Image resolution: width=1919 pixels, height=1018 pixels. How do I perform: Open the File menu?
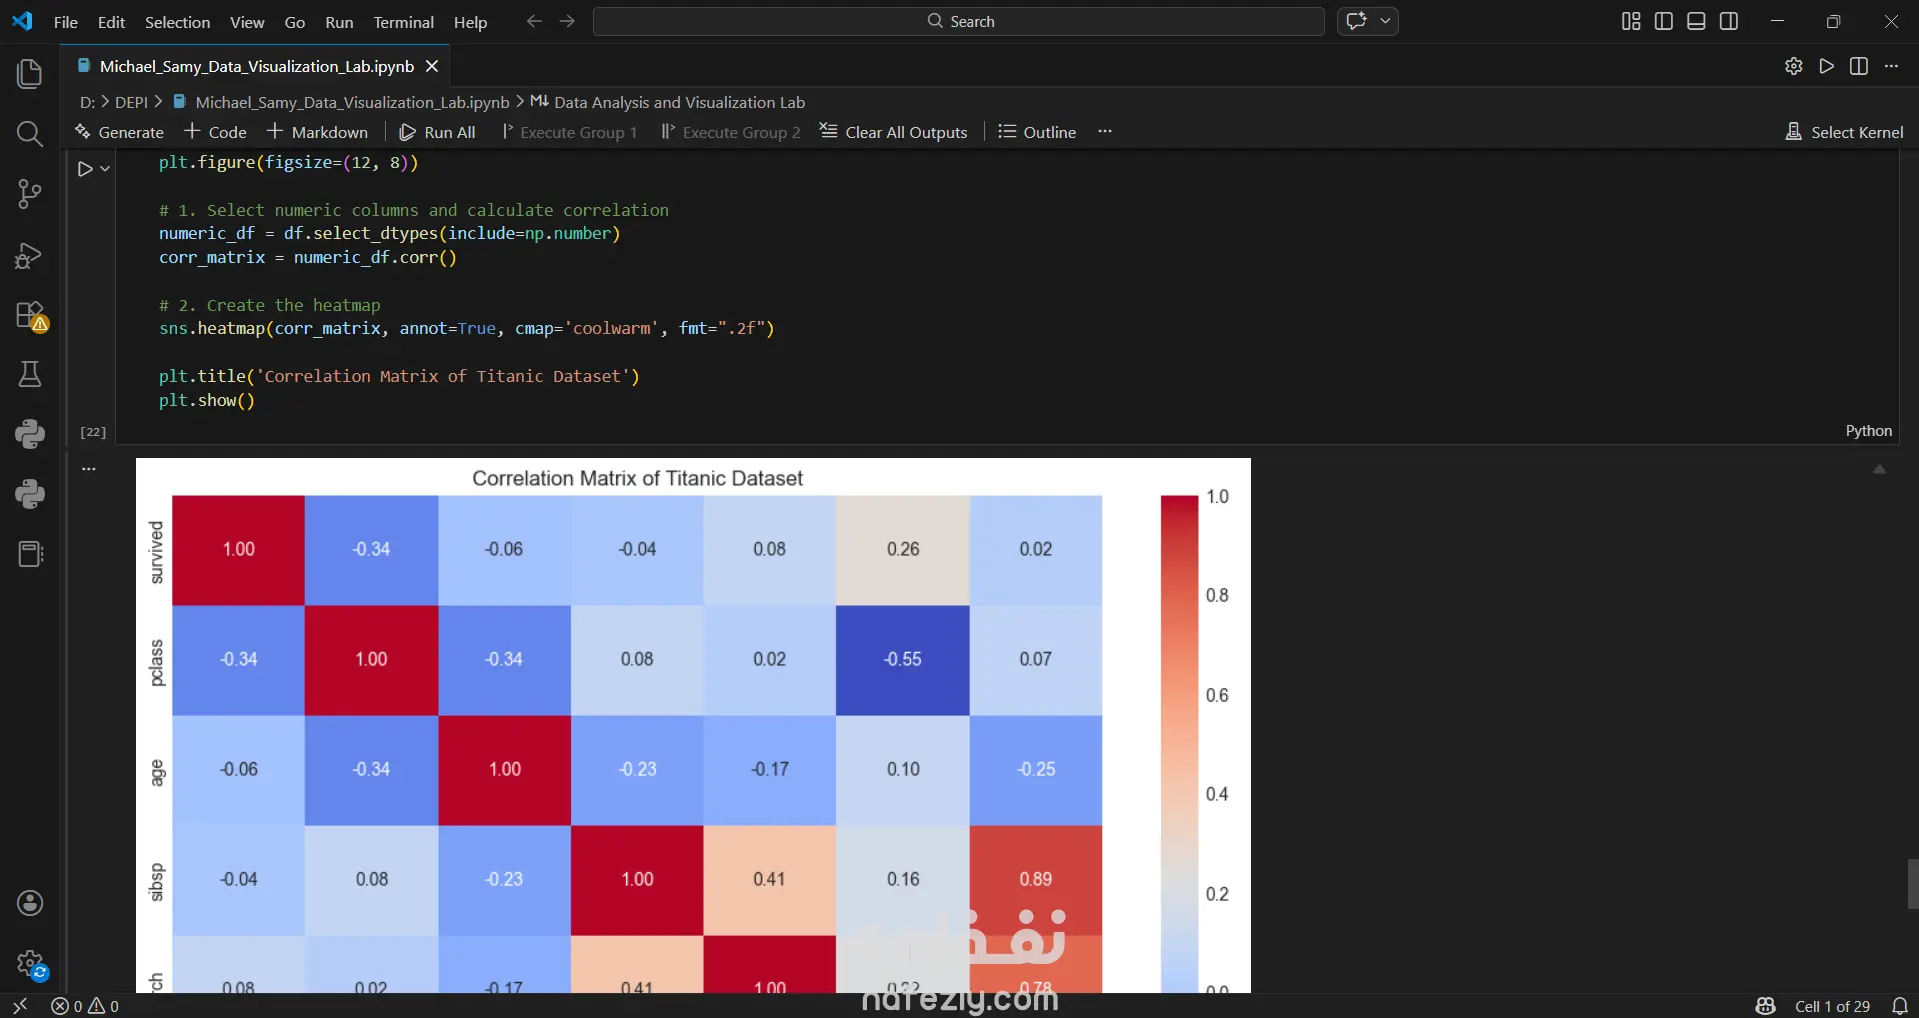(66, 22)
